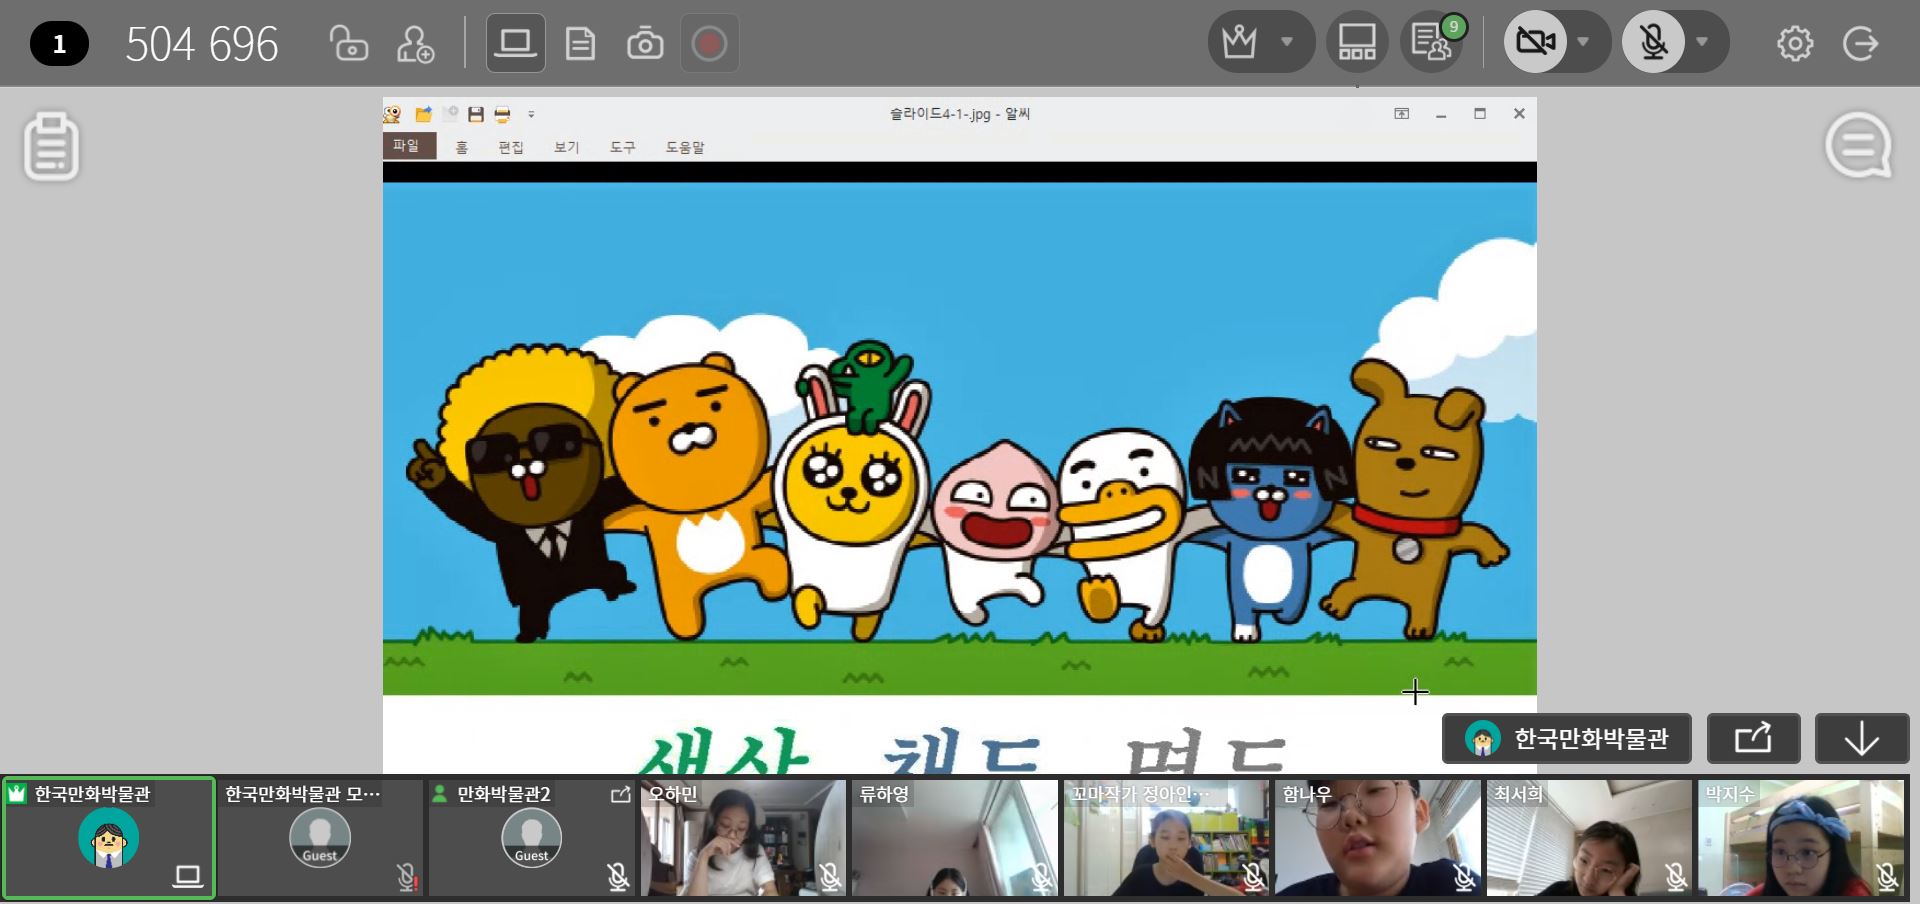The height and width of the screenshot is (904, 1920).
Task: Select the 박지수 video tile
Action: 1801,838
